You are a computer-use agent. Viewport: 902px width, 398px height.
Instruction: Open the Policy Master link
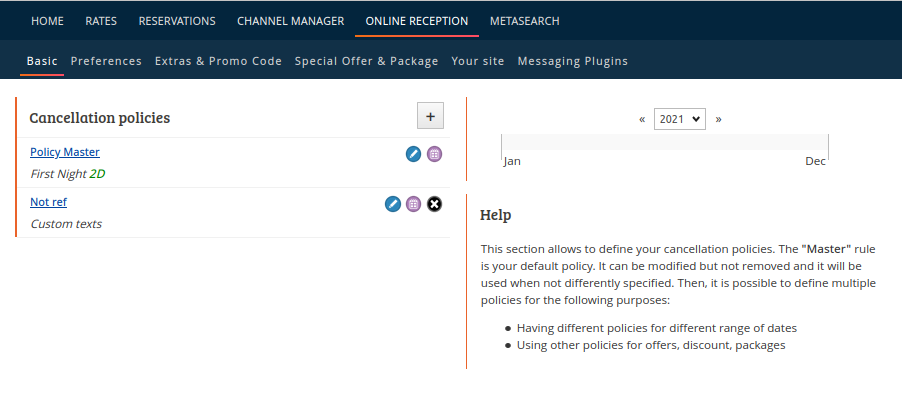[65, 152]
